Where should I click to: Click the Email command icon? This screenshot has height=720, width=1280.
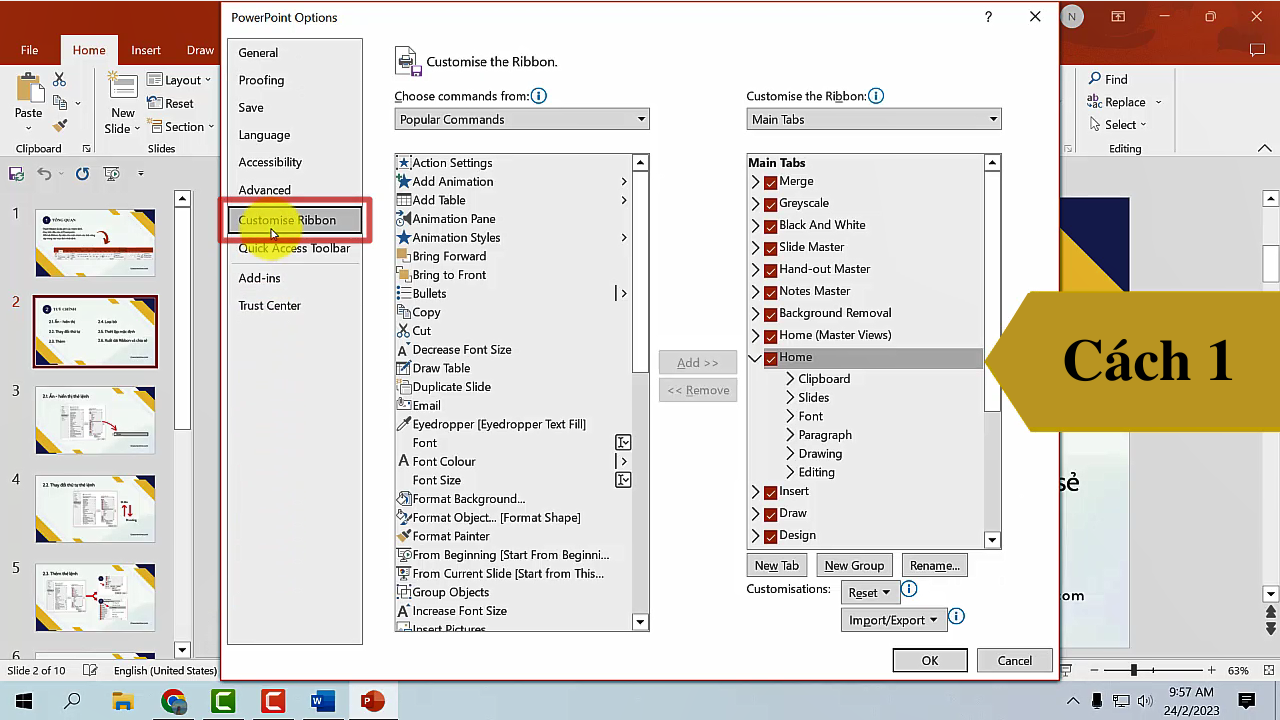pos(404,405)
